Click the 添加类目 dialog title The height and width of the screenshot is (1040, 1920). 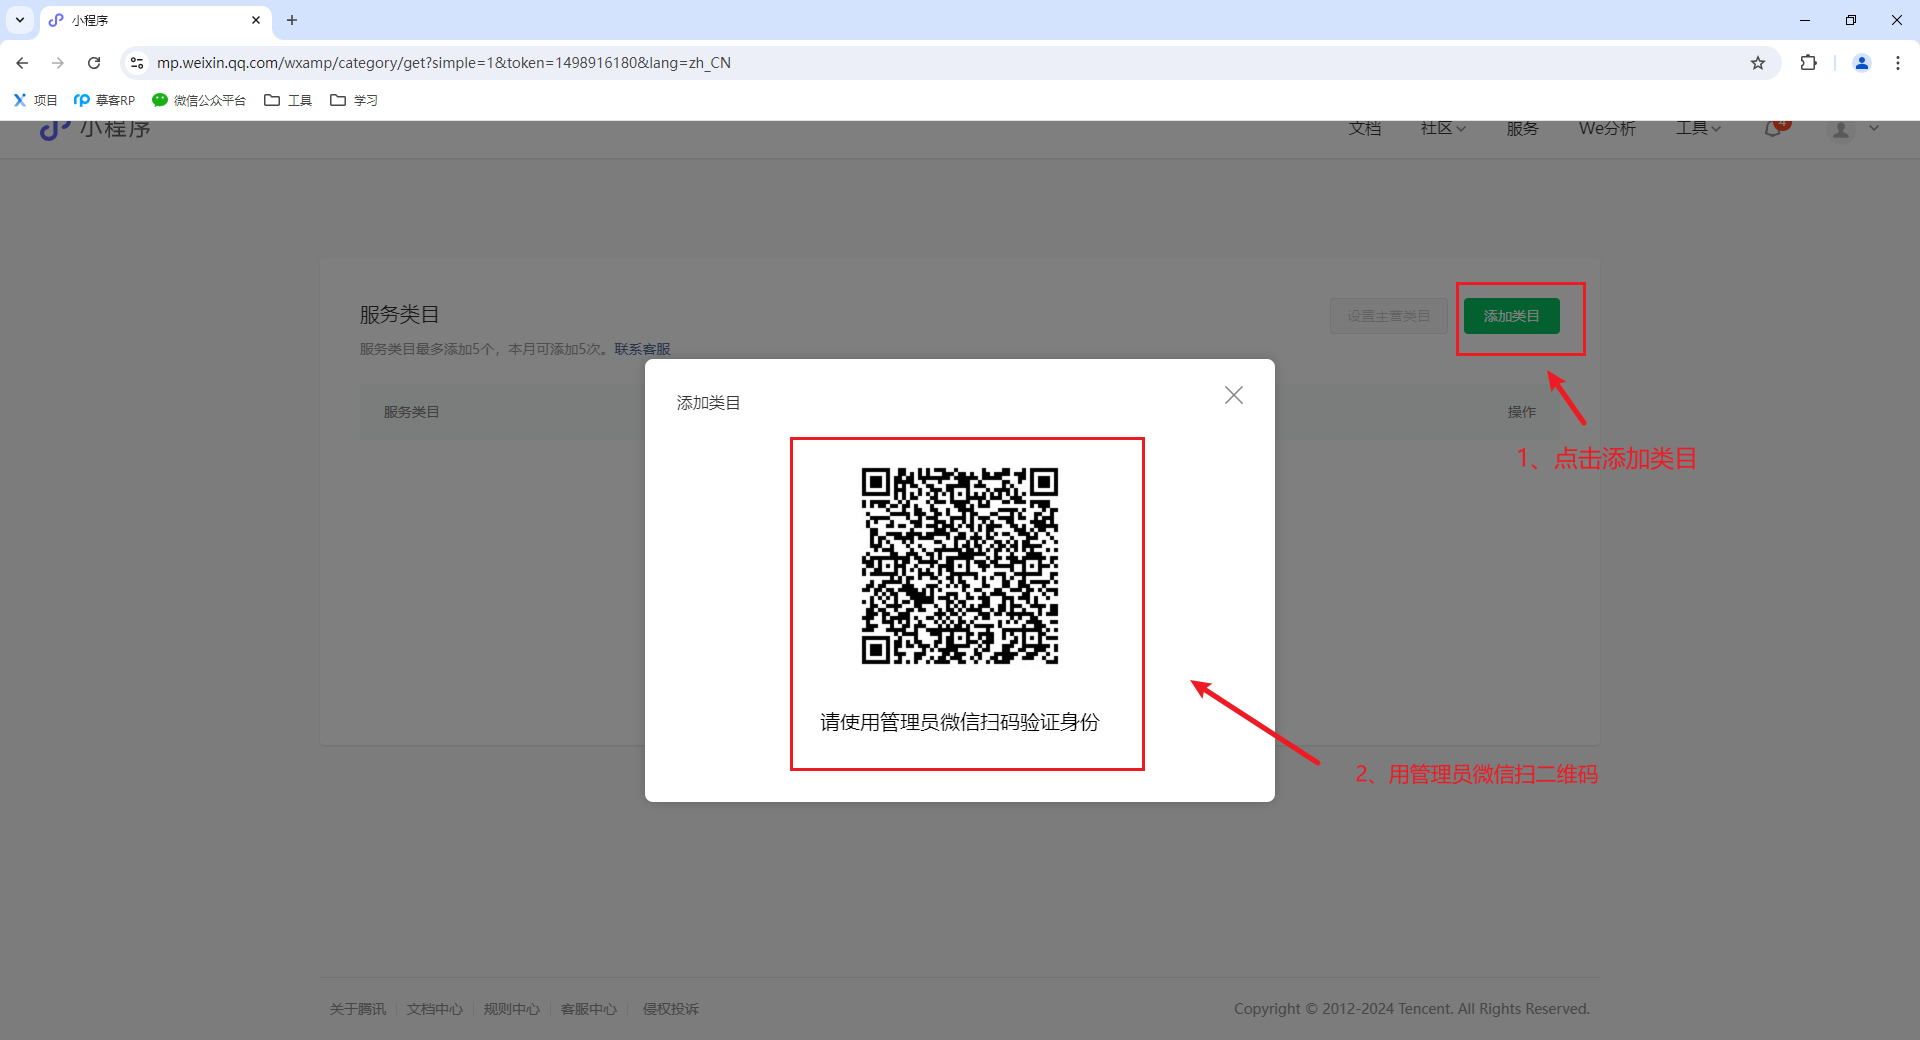coord(709,403)
